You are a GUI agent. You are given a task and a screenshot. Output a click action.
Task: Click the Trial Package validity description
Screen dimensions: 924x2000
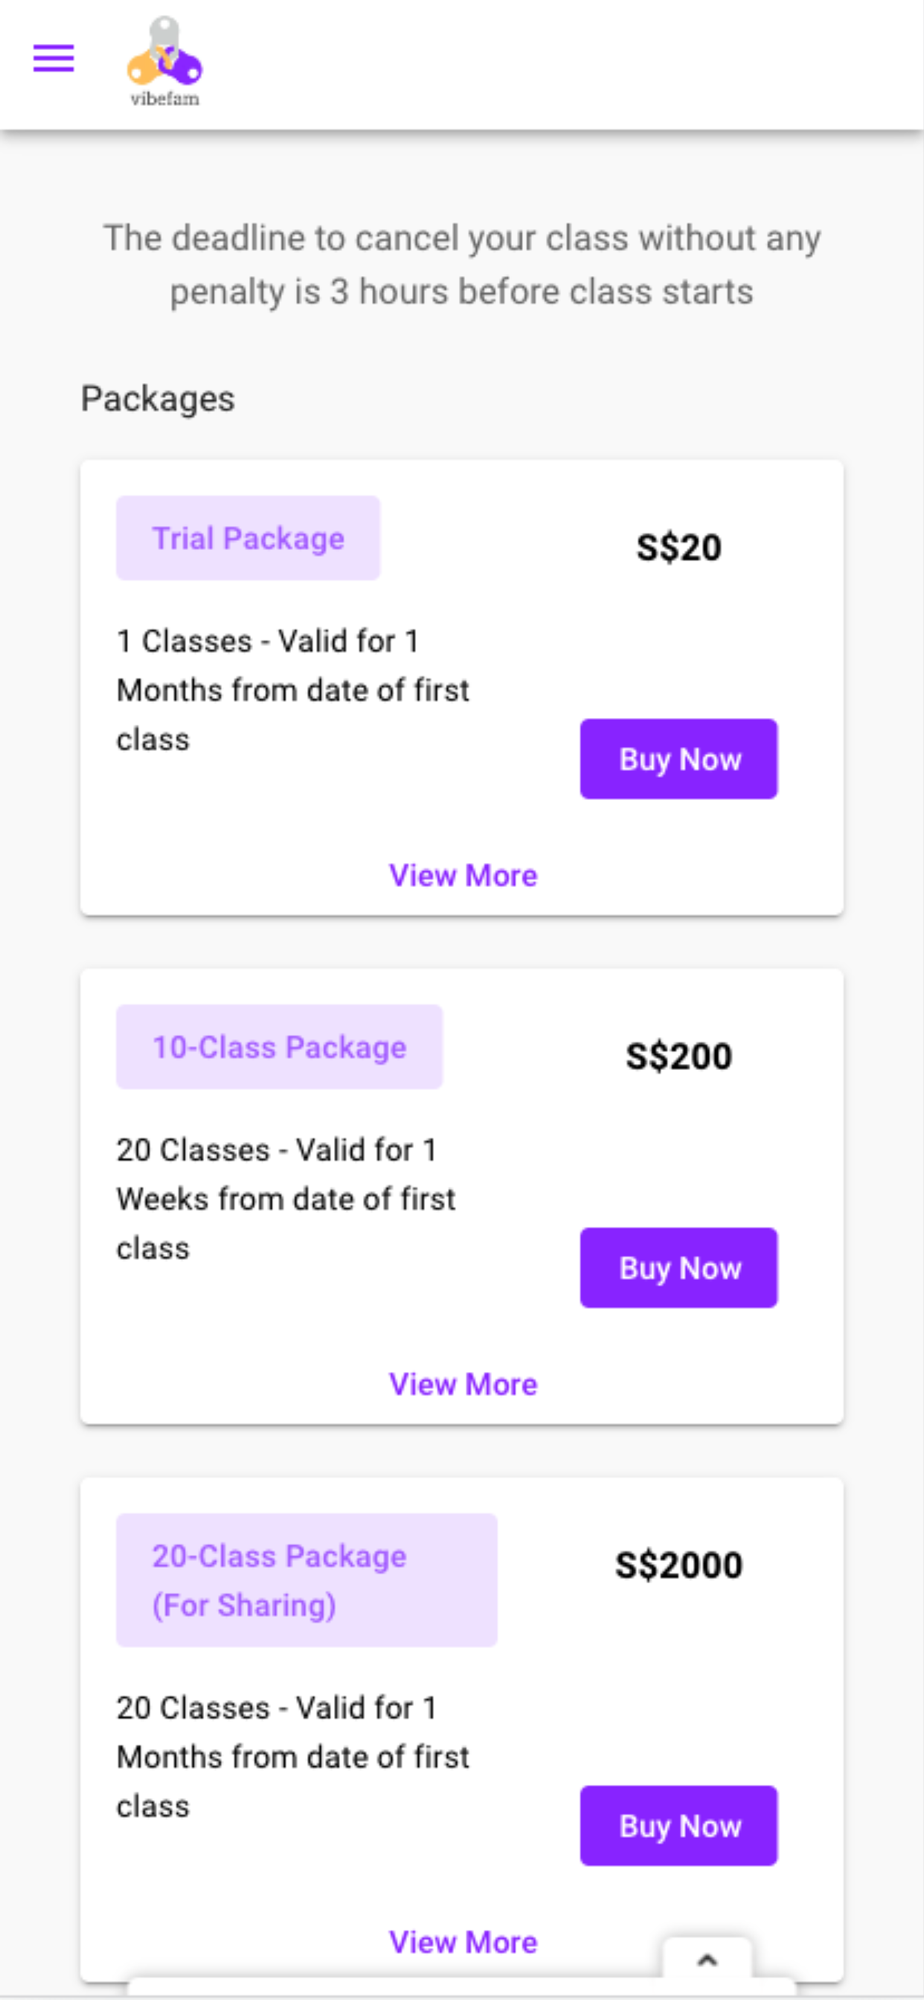coord(293,690)
